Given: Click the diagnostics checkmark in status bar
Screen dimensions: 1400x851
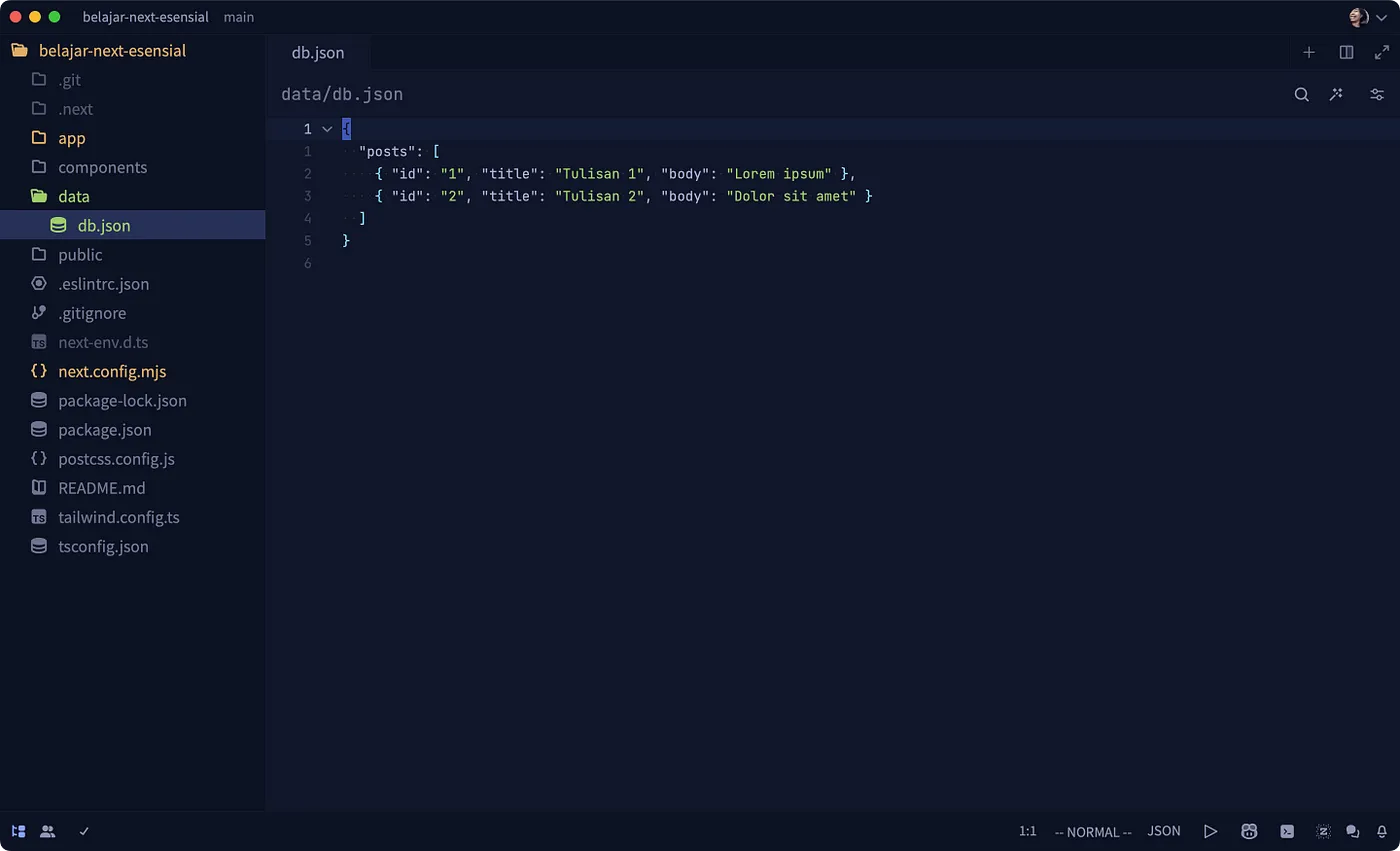Looking at the screenshot, I should pos(84,831).
